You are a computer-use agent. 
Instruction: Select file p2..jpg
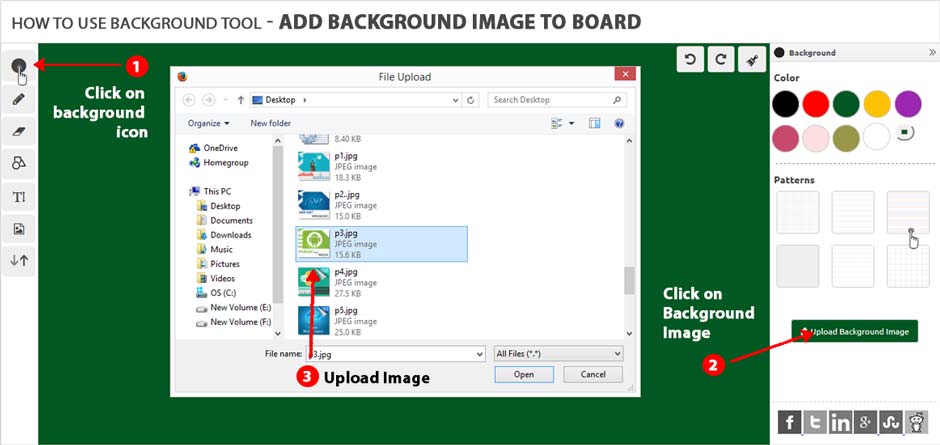tap(381, 205)
